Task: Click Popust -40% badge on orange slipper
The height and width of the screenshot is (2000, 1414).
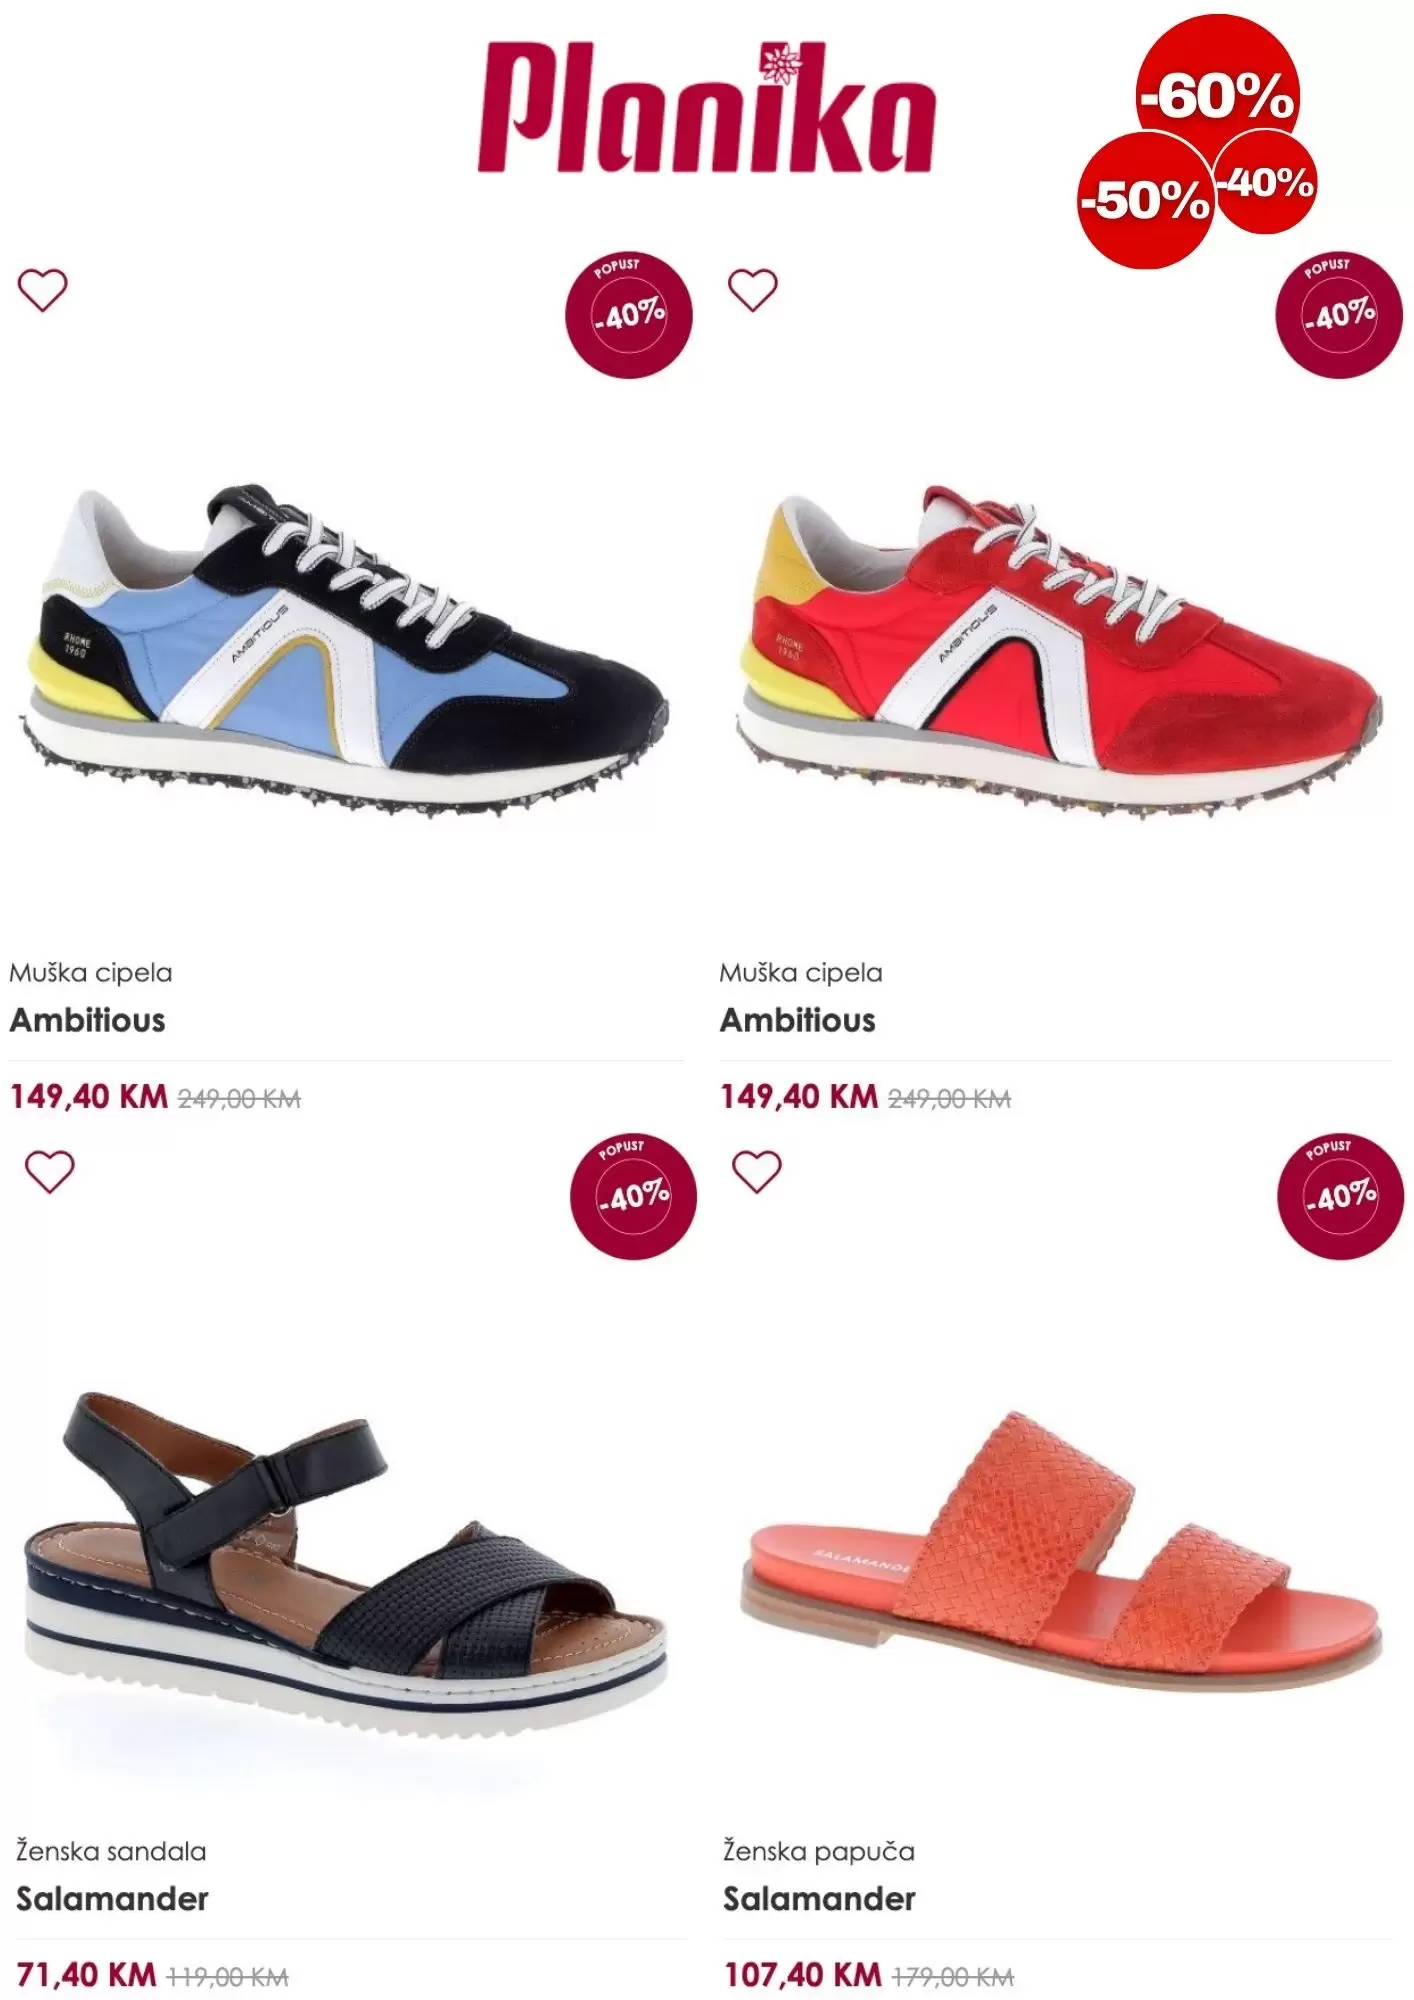Action: 1341,1196
